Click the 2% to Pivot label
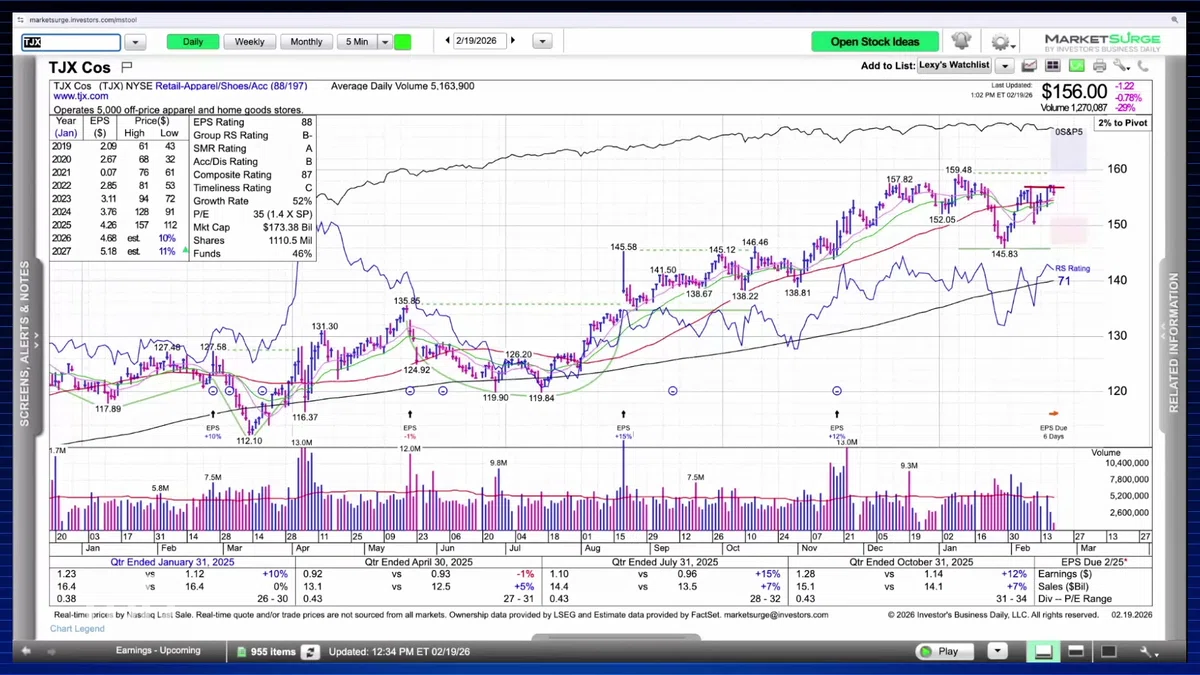1200x675 pixels. tap(1122, 122)
